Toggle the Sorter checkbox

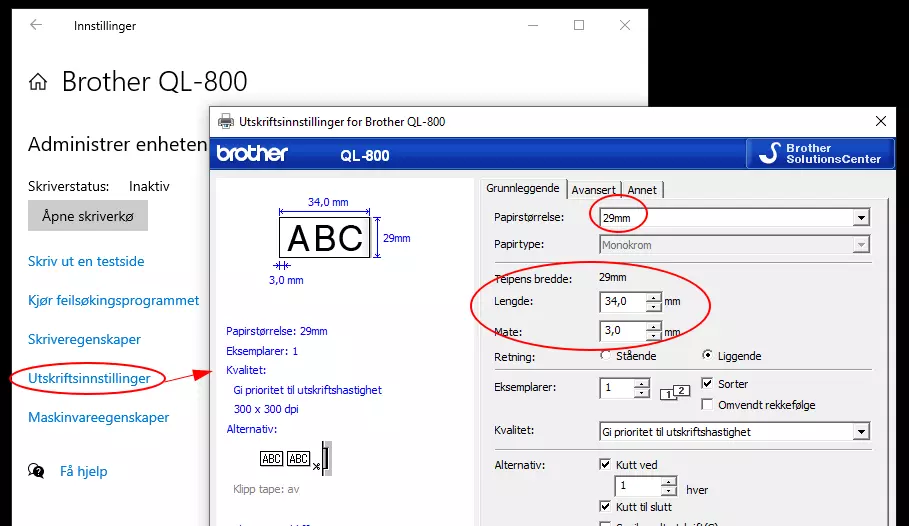[707, 383]
